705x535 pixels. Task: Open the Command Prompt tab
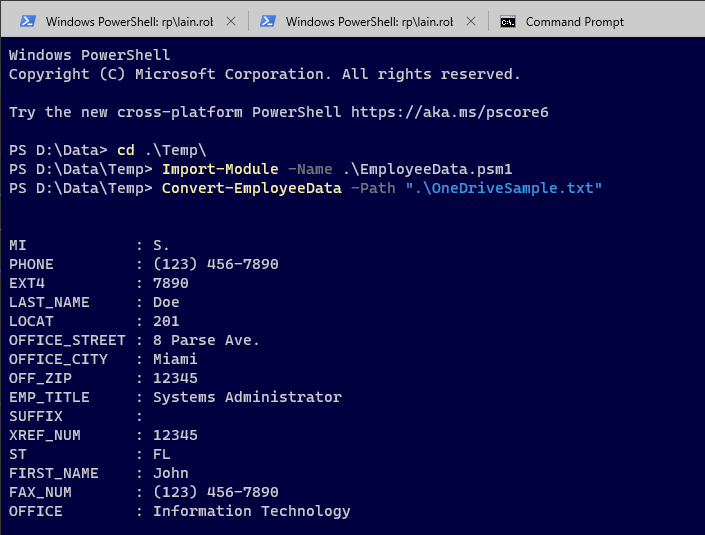(x=574, y=21)
